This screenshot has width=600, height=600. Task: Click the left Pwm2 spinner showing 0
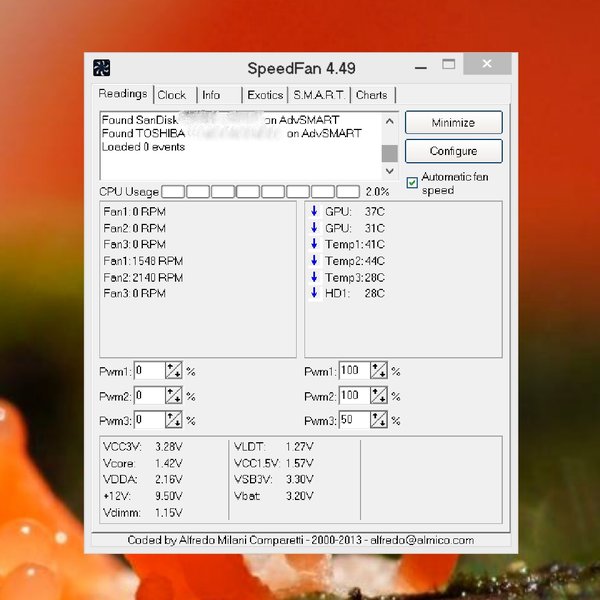pos(174,396)
